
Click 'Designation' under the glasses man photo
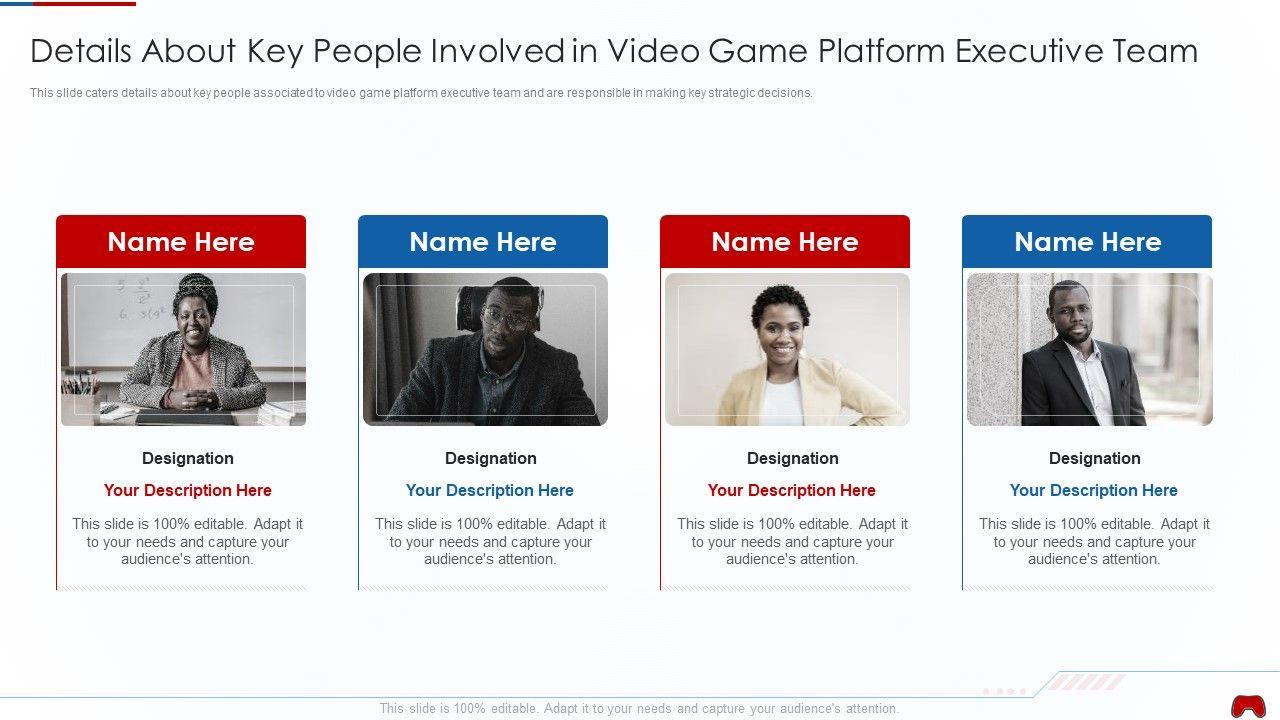[x=491, y=458]
